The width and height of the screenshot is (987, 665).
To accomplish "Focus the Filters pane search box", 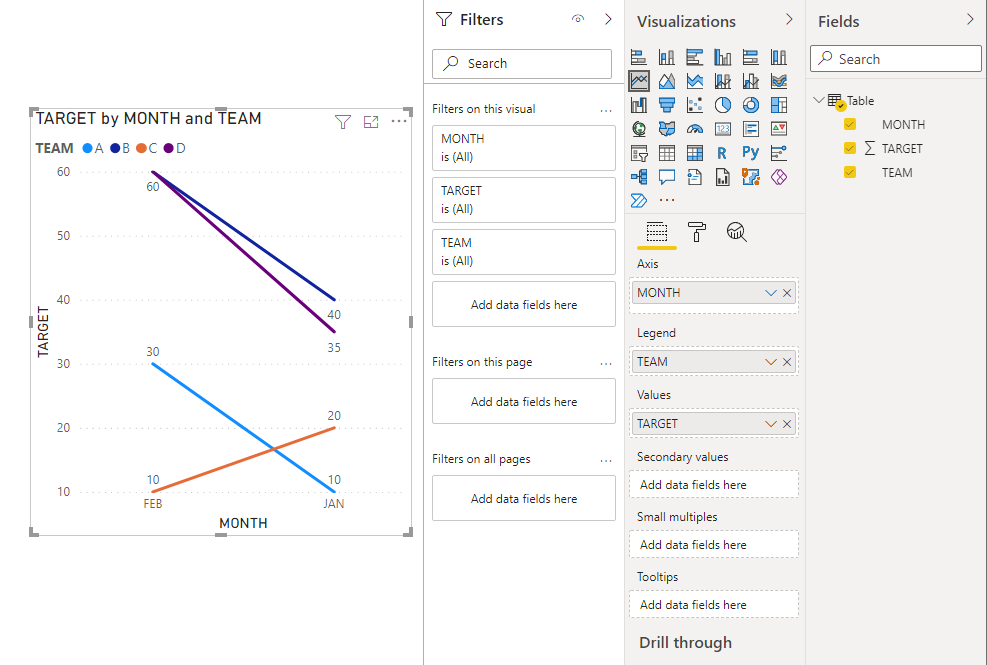I will (522, 64).
